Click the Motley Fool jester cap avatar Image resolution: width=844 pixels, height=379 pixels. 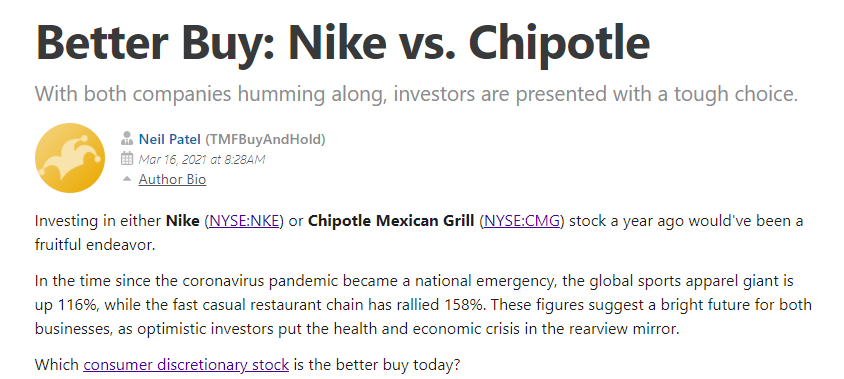point(70,158)
